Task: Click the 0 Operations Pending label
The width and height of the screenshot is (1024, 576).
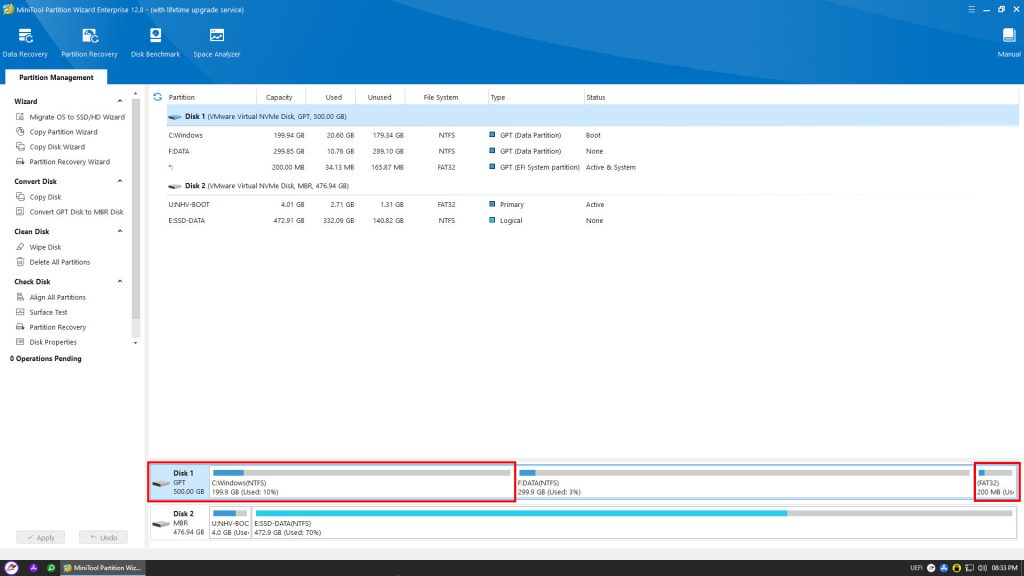Action: (46, 359)
